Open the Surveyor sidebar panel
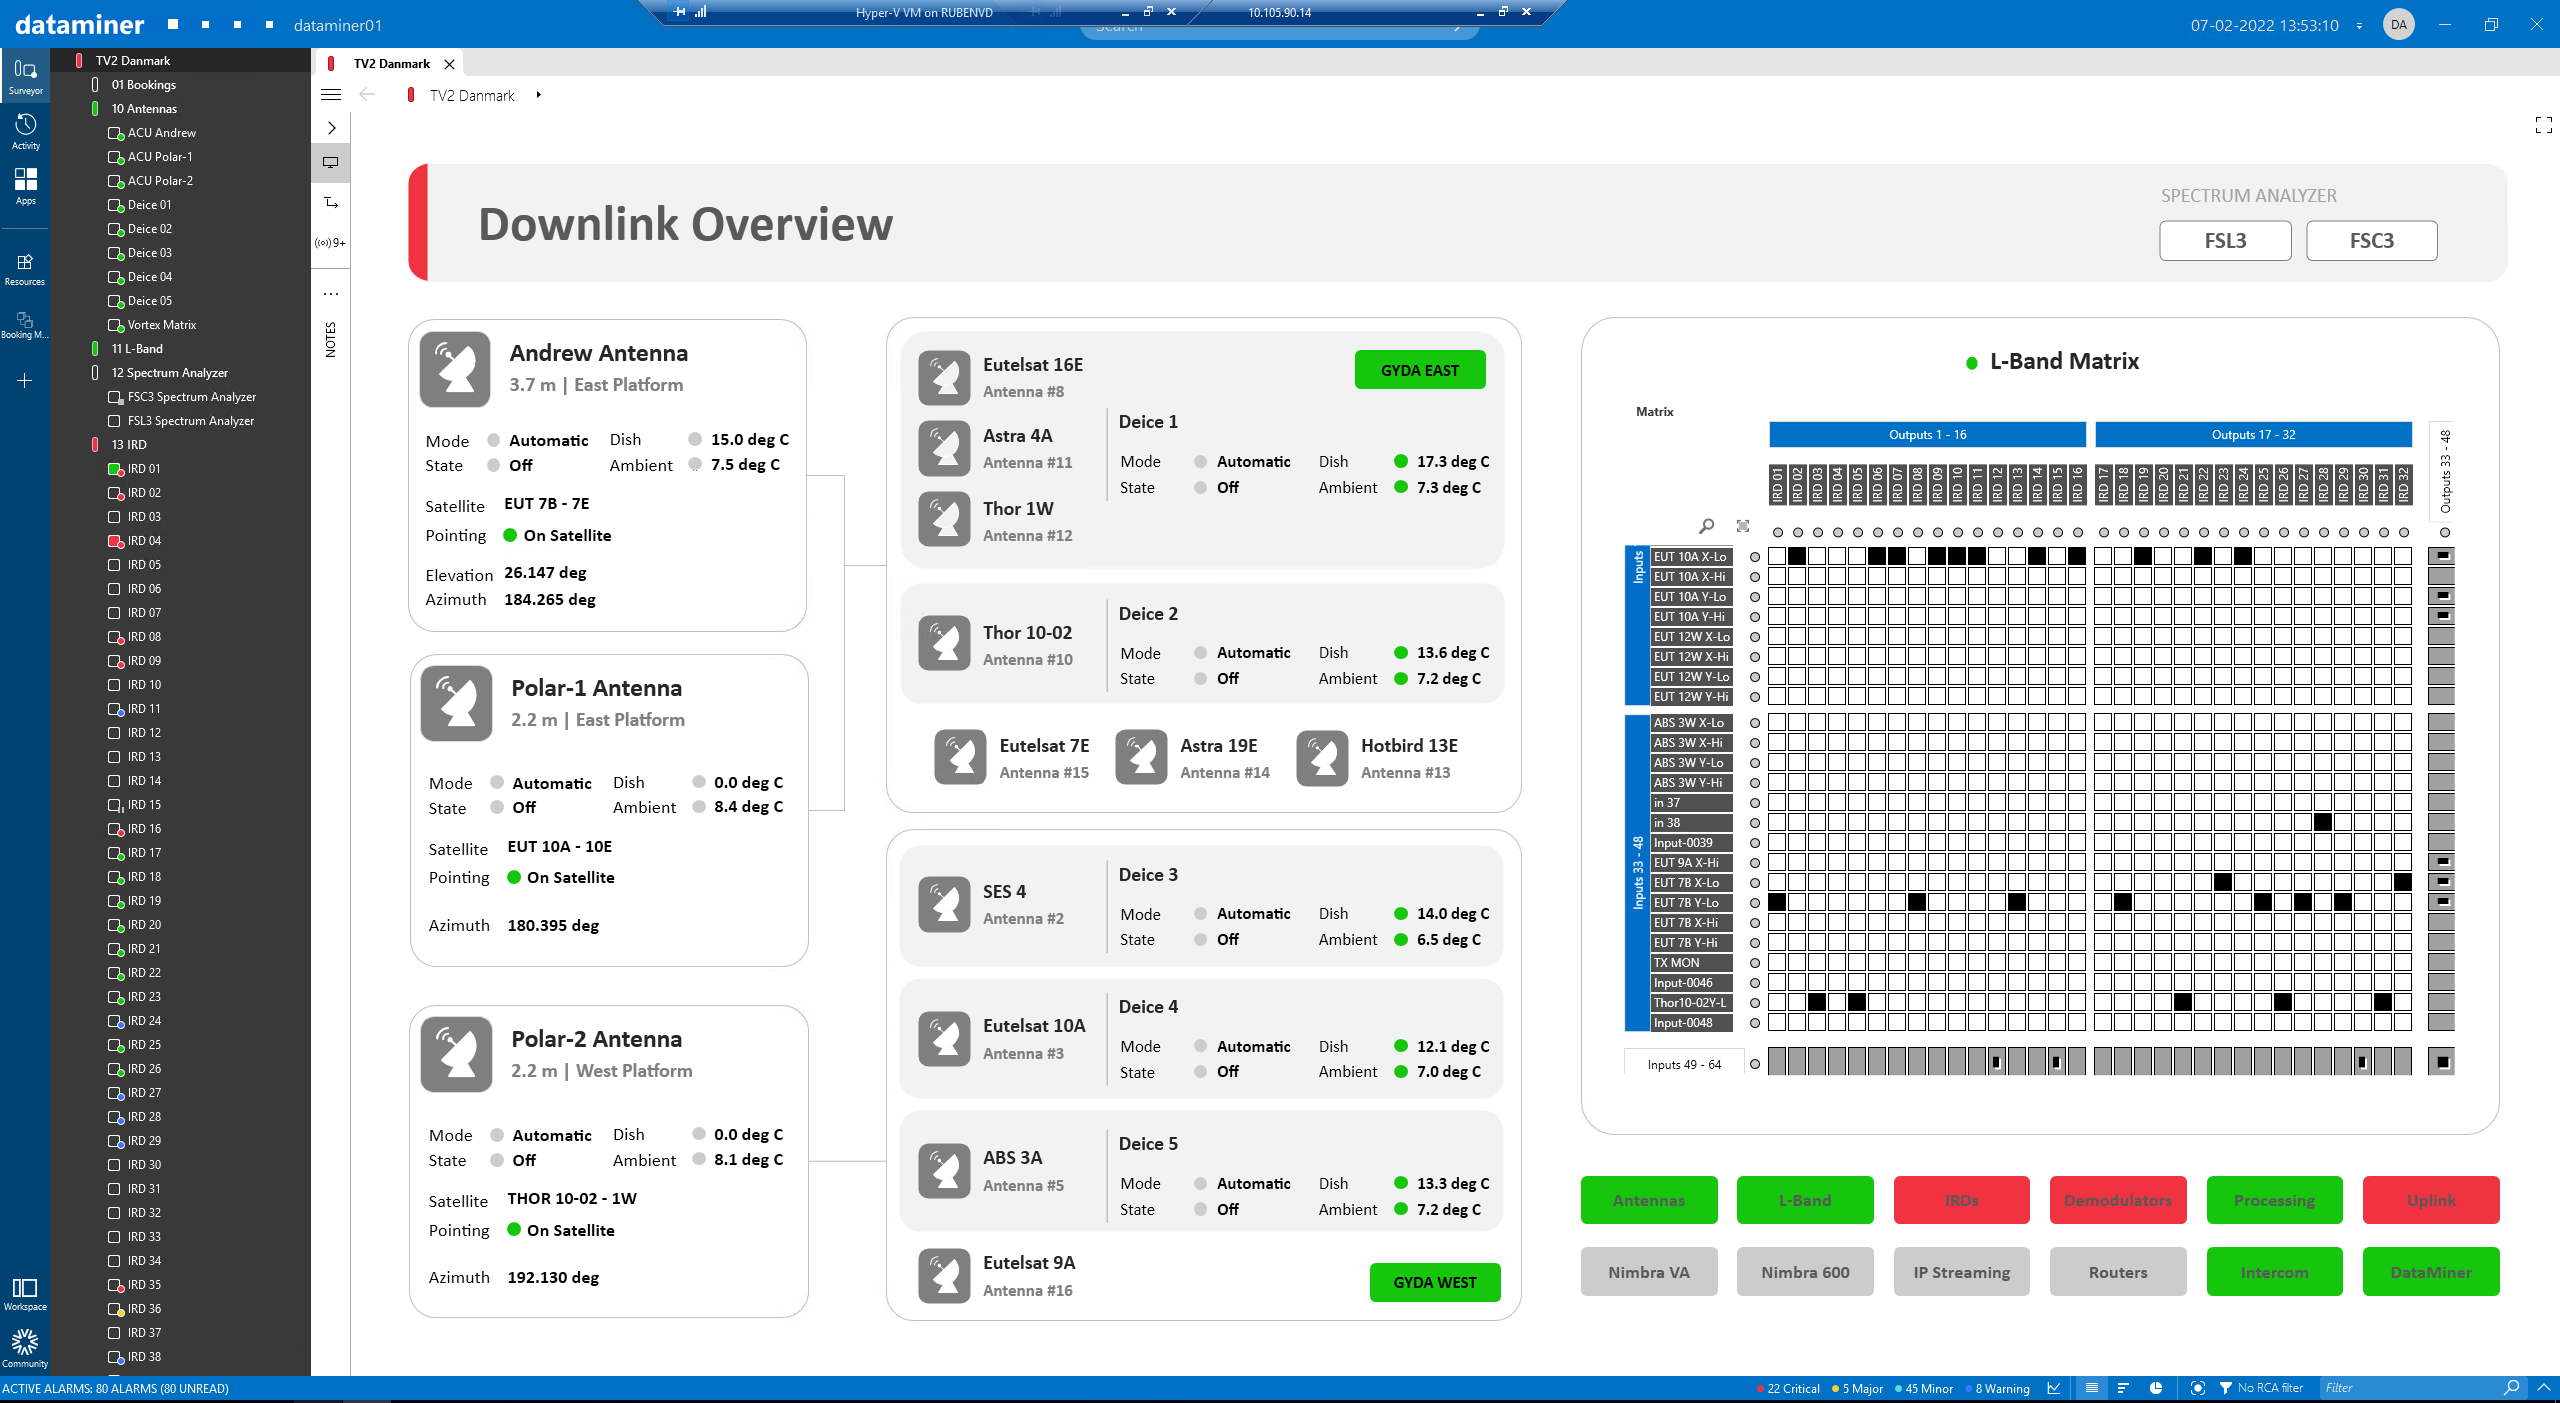Viewport: 2560px width, 1403px height. (x=25, y=76)
